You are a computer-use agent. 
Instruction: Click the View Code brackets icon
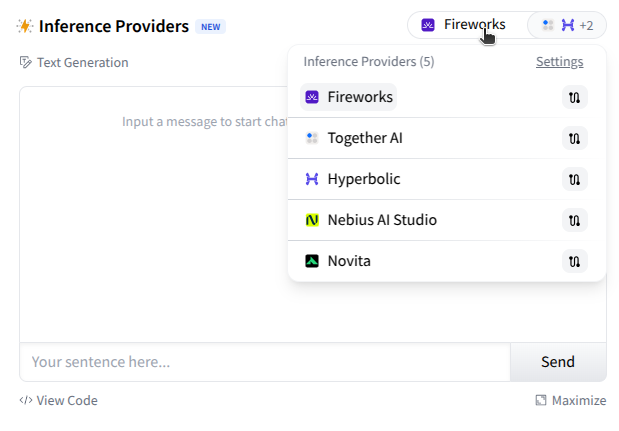[26, 400]
